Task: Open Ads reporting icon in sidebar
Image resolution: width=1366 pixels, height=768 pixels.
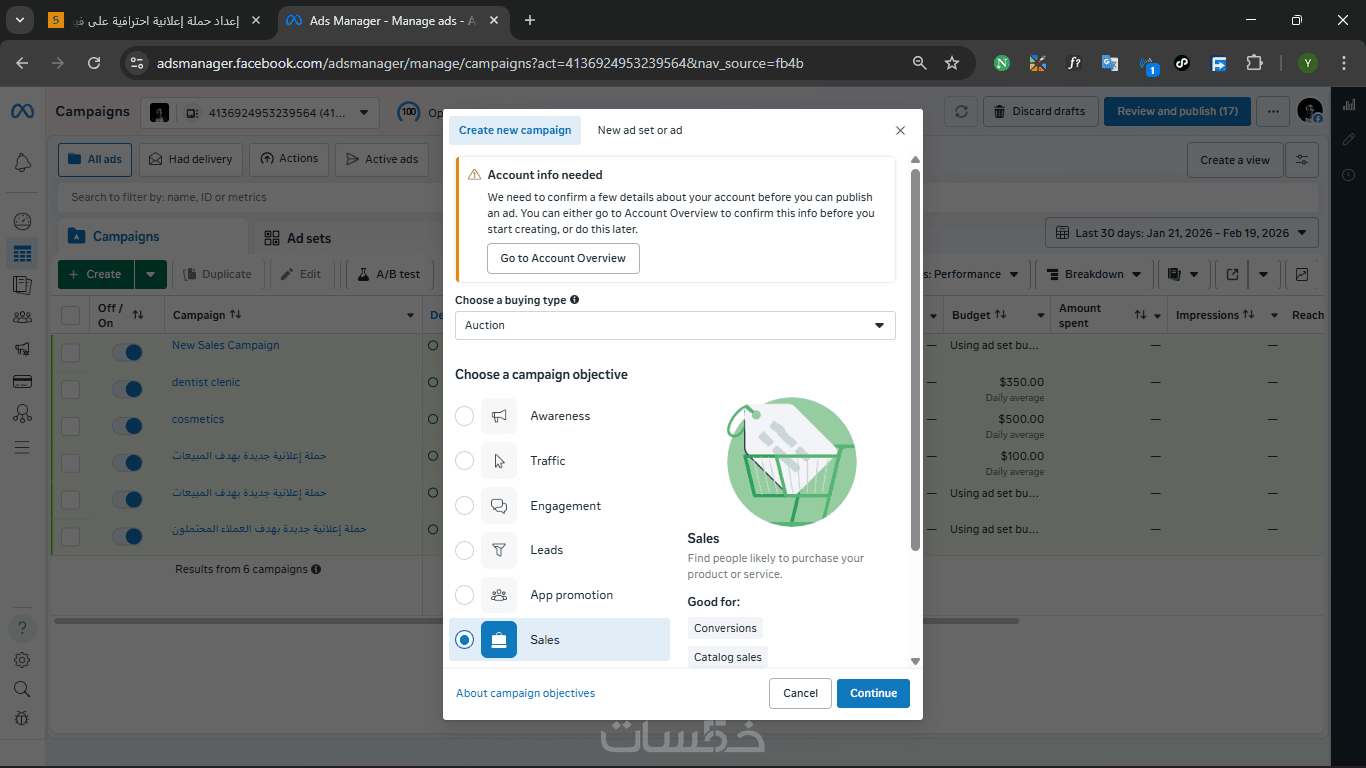Action: tap(22, 285)
